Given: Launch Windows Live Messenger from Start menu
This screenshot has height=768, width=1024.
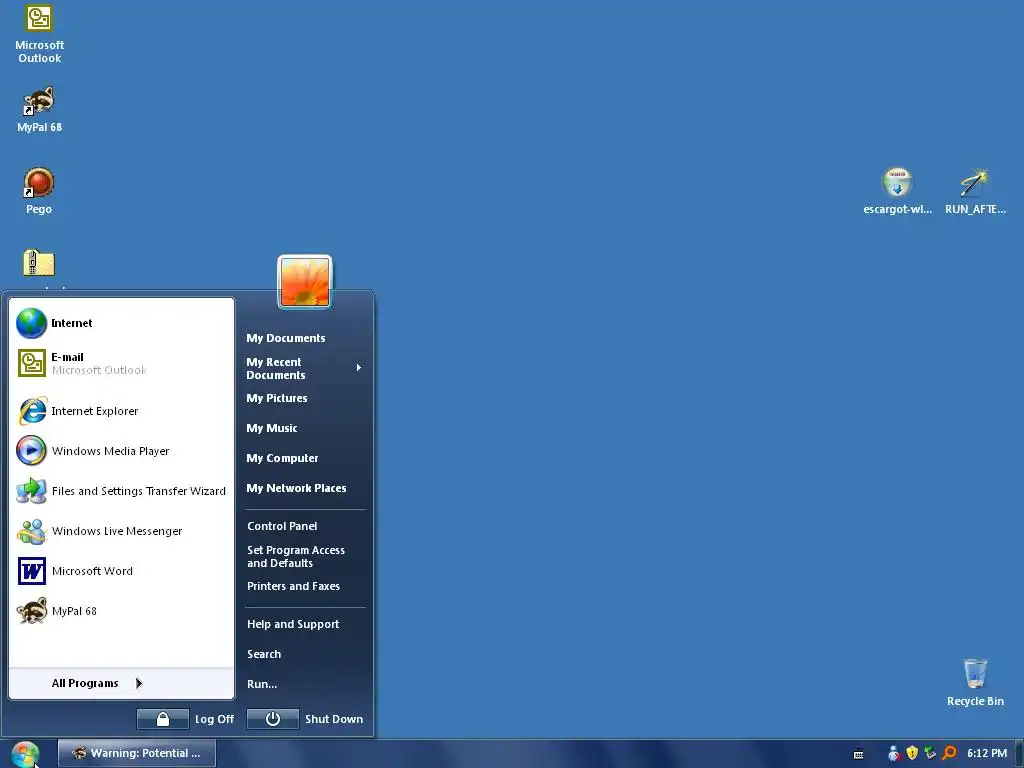Looking at the screenshot, I should pos(121,531).
